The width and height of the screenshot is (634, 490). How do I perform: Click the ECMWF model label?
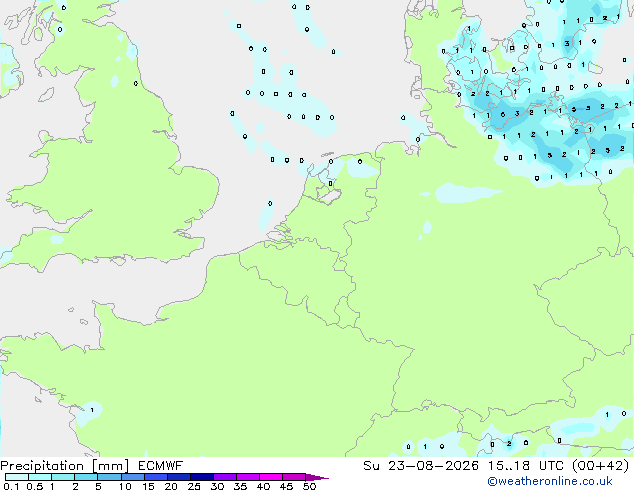point(160,466)
